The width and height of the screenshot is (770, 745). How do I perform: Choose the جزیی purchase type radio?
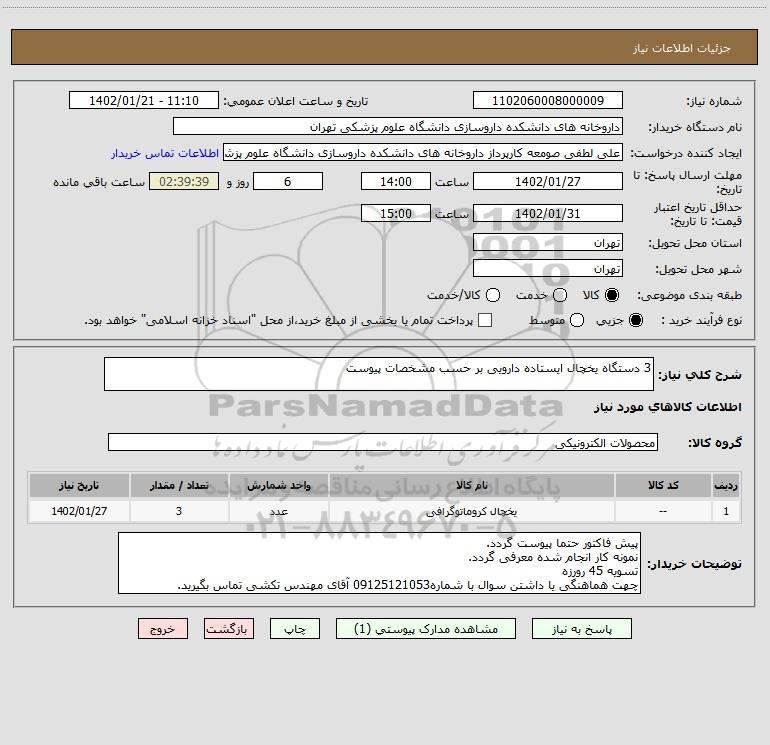(636, 320)
